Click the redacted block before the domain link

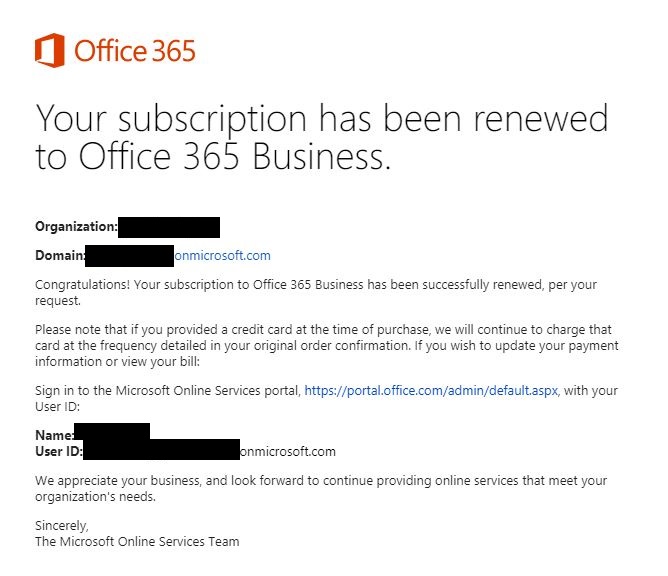pos(130,256)
